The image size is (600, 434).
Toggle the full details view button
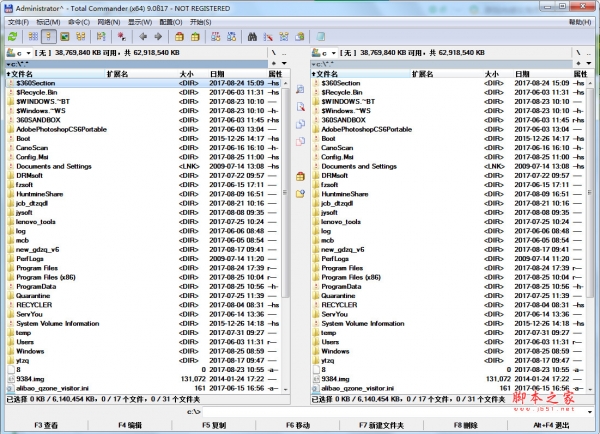coord(48,36)
